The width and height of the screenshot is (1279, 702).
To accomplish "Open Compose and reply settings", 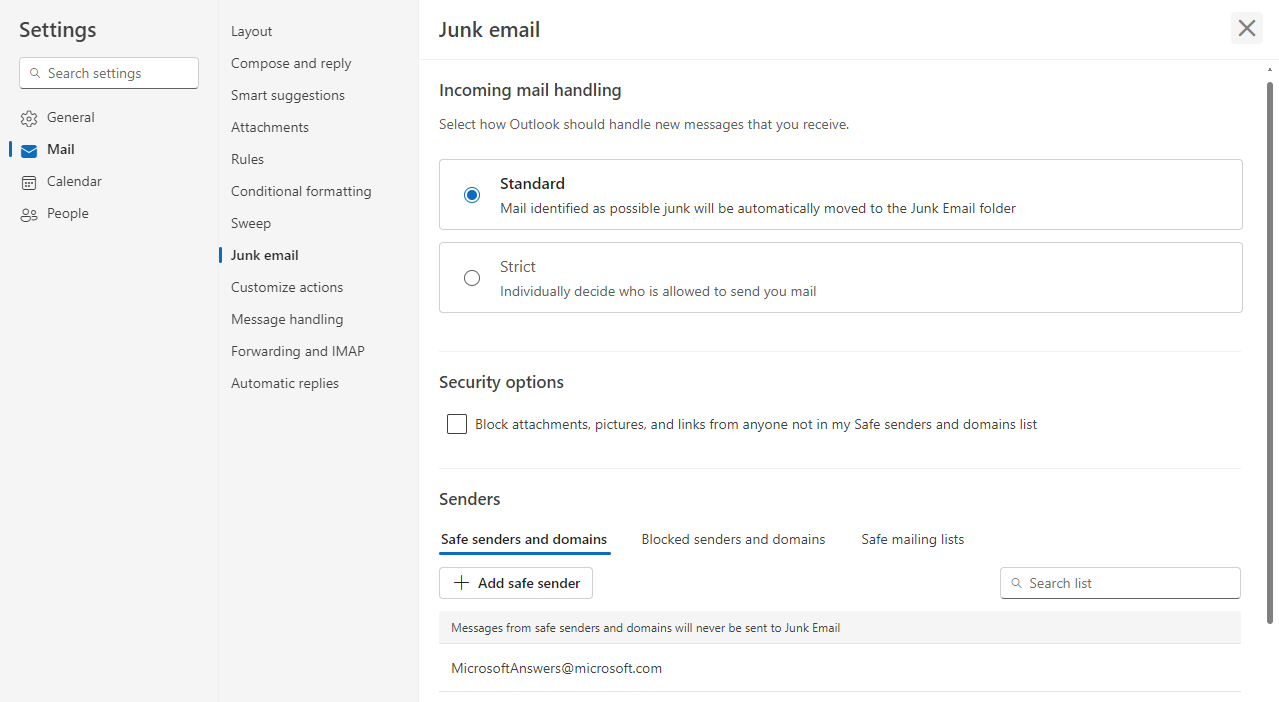I will (291, 63).
